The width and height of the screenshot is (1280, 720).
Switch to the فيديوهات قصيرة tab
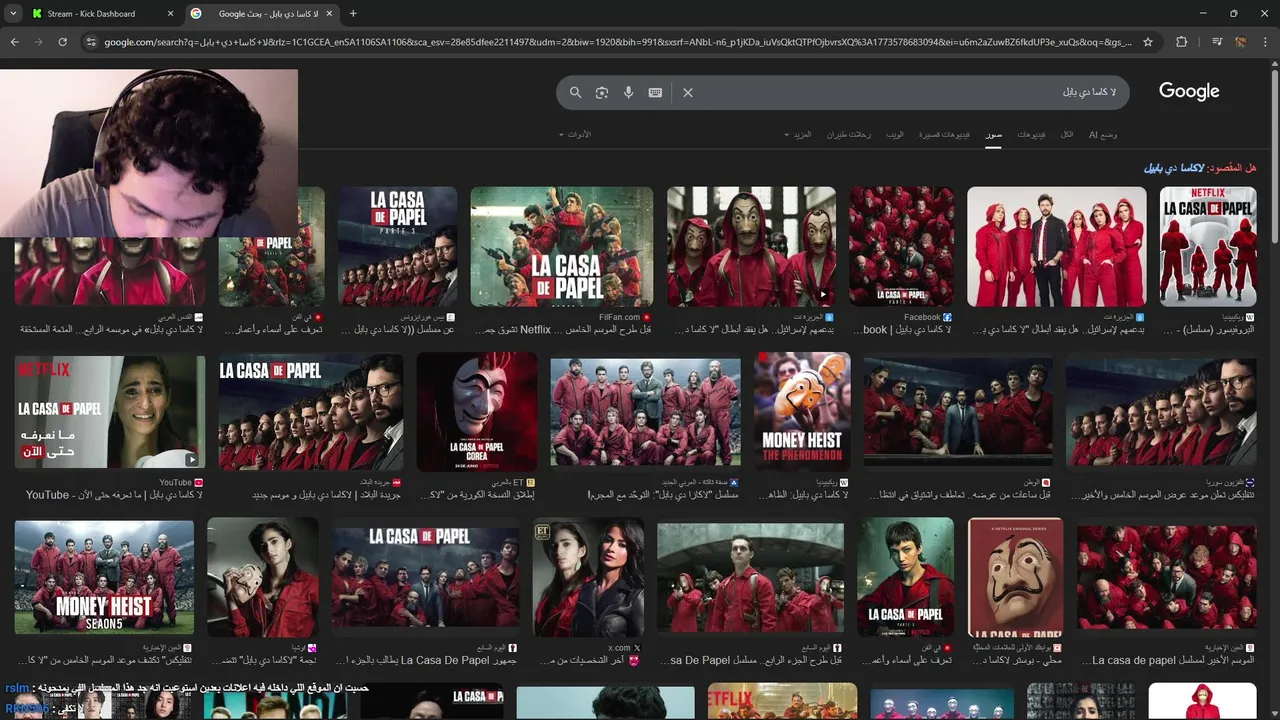(944, 134)
